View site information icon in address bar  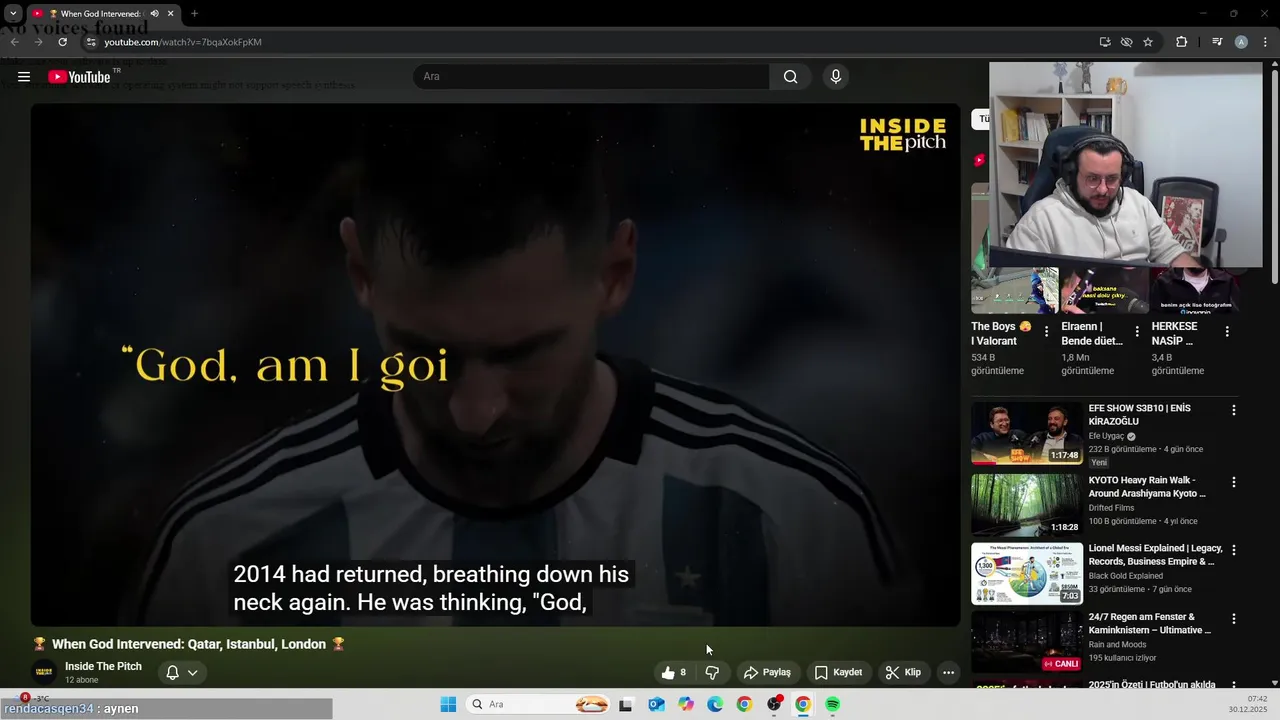[x=90, y=42]
